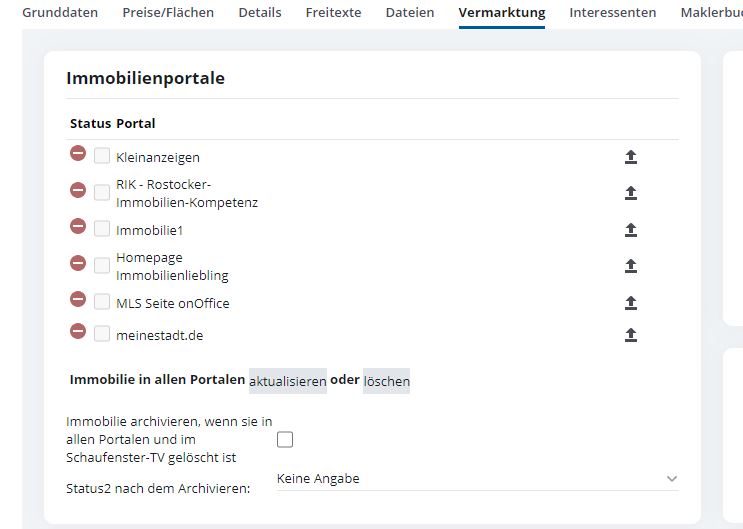This screenshot has width=743, height=529.
Task: Click the aktualisieren button for all portals
Action: pyautogui.click(x=288, y=381)
